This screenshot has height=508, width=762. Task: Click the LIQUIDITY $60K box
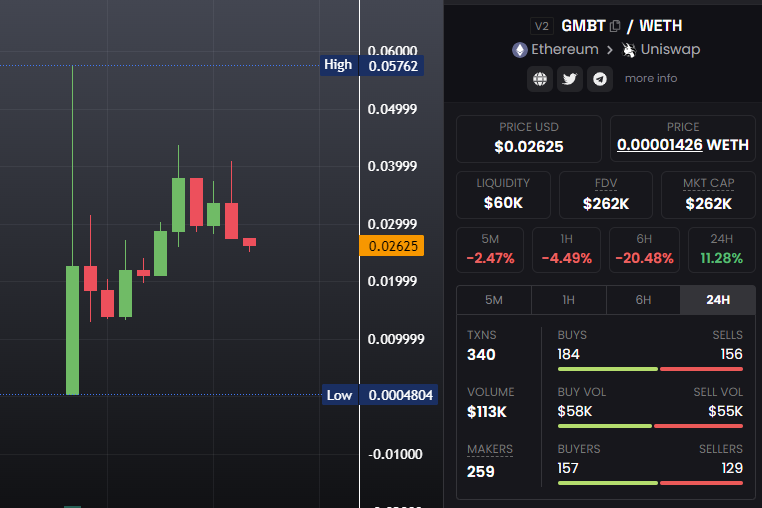click(x=503, y=194)
